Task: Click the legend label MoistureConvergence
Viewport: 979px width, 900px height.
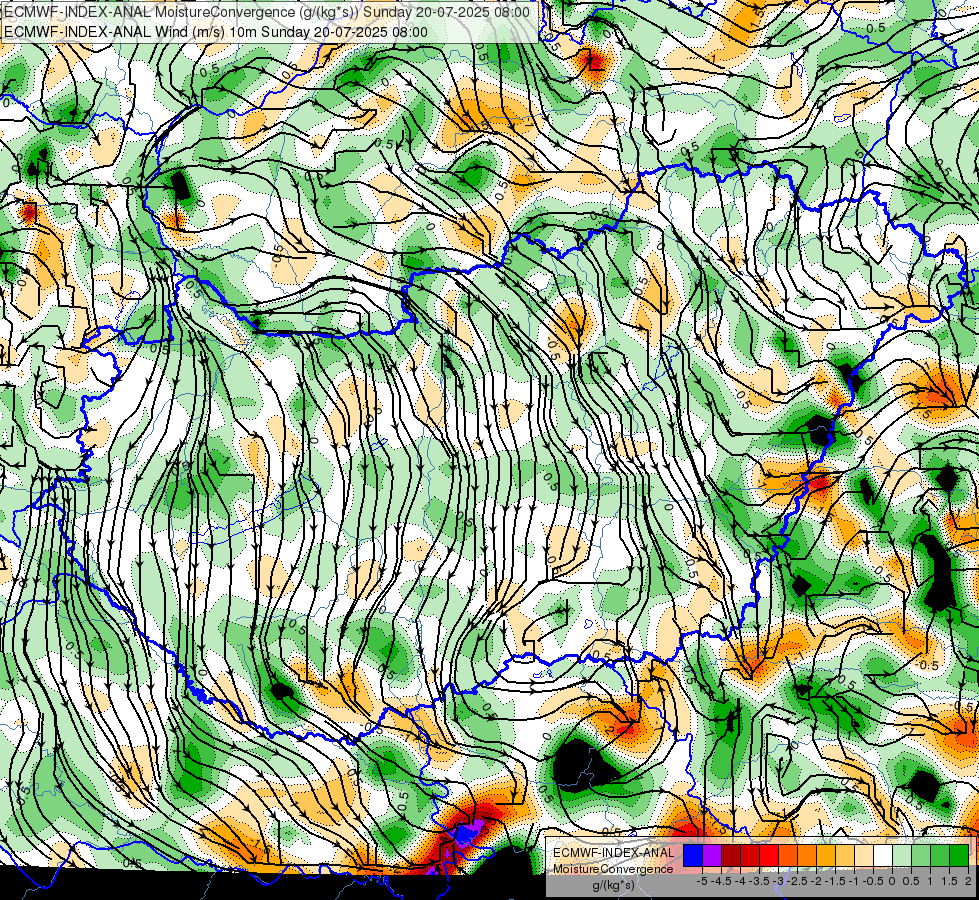Action: click(613, 869)
